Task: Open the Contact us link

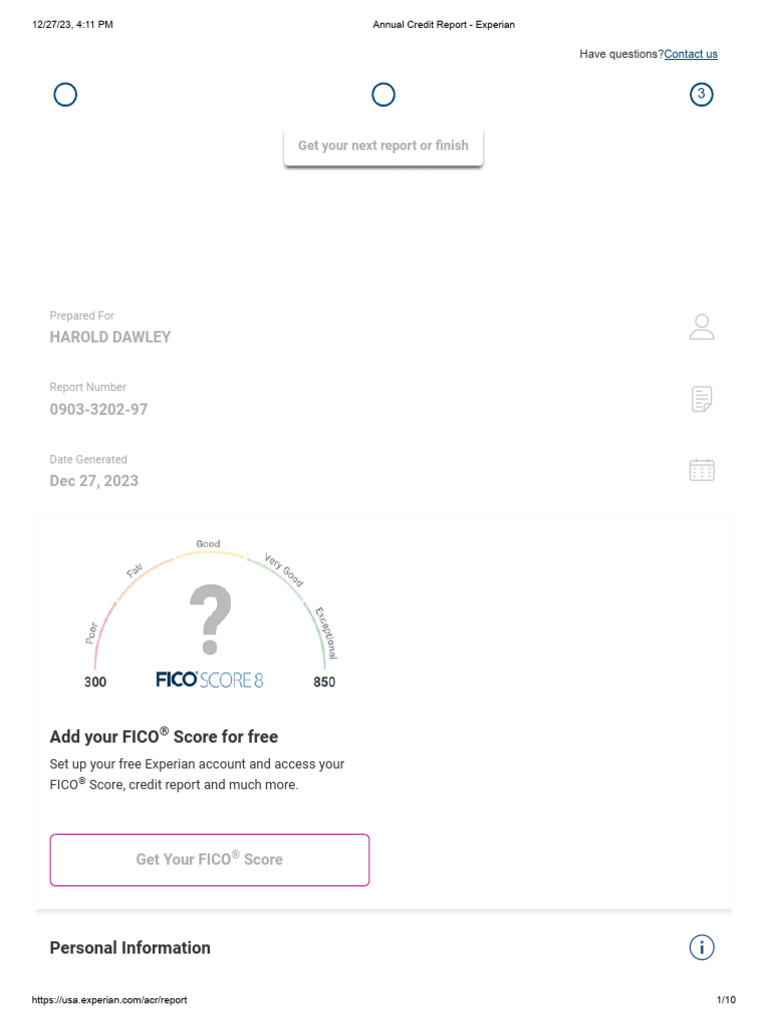Action: point(691,54)
